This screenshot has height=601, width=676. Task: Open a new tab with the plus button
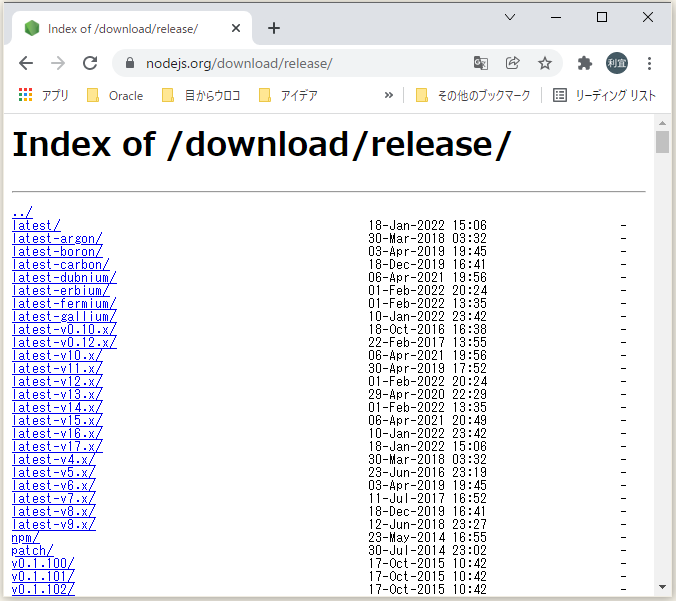pos(274,28)
